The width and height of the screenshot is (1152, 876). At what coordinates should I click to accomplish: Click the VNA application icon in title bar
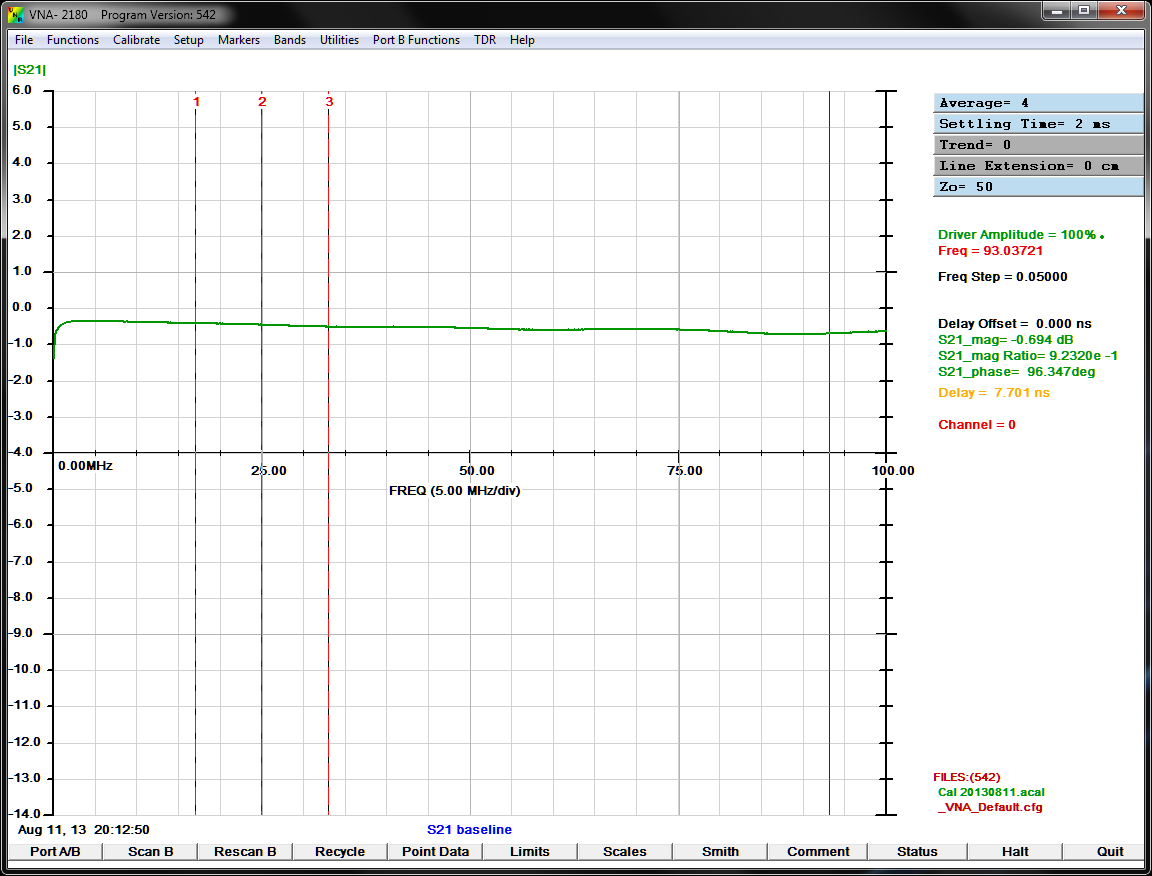(15, 15)
